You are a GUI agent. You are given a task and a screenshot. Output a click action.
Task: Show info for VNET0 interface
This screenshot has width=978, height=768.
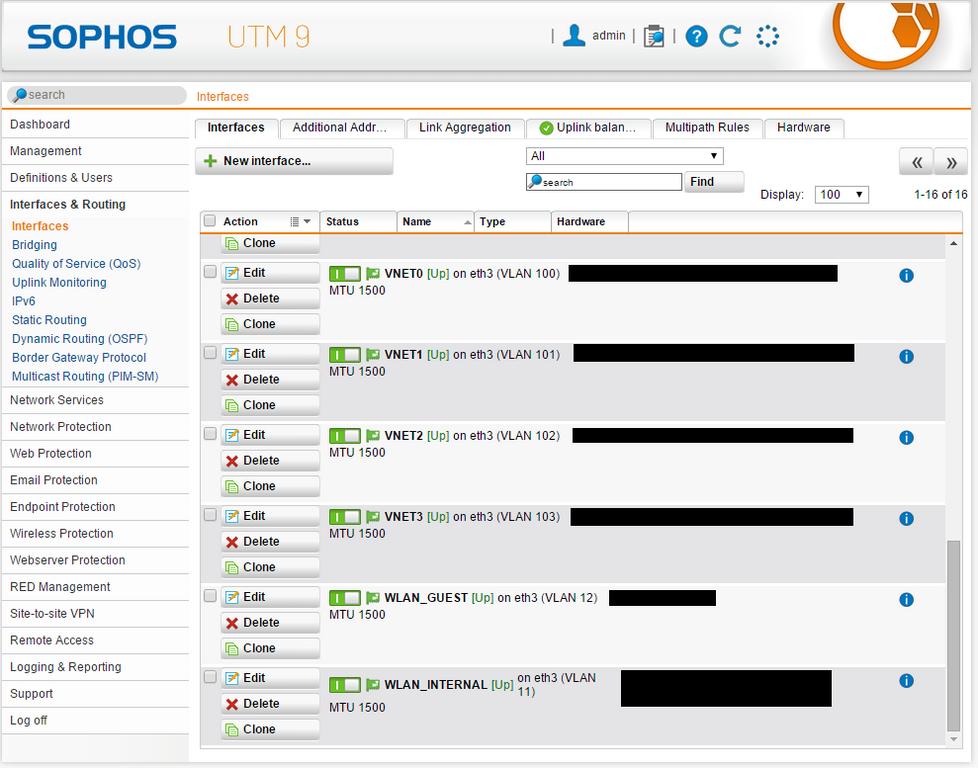click(x=906, y=275)
